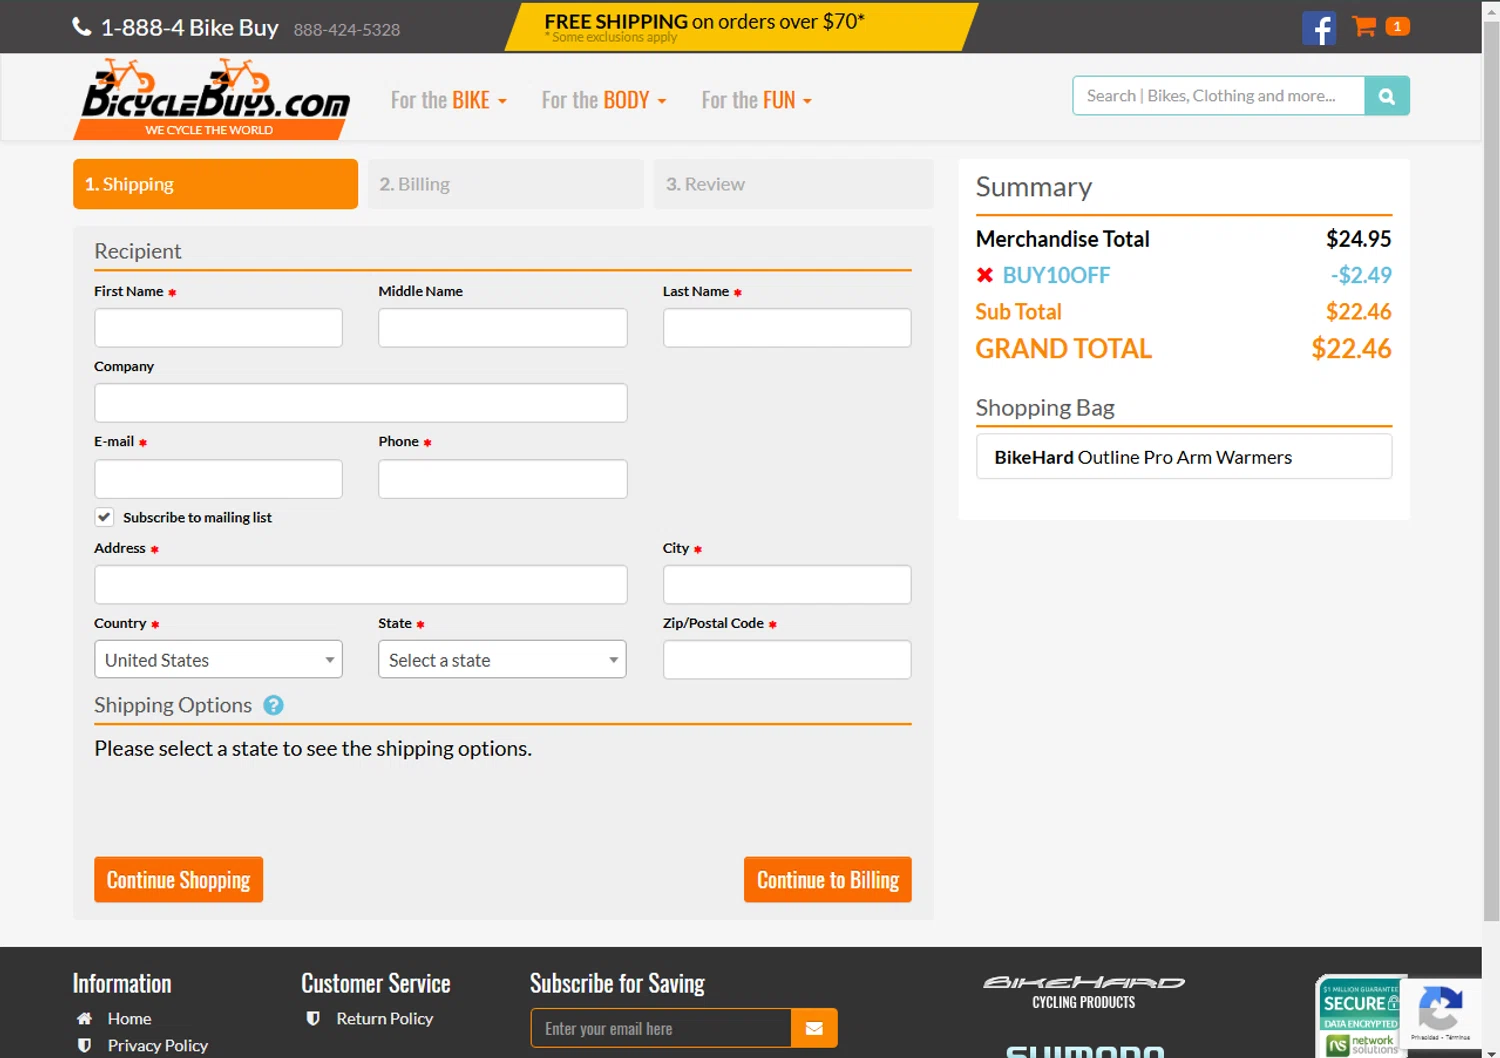Expand the For the BODY menu
1500x1058 pixels.
point(604,100)
